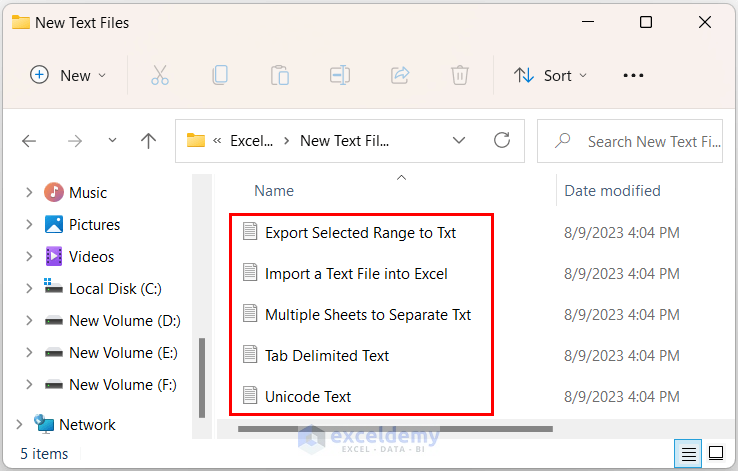Switch to details view layout
Image resolution: width=738 pixels, height=471 pixels.
click(689, 454)
